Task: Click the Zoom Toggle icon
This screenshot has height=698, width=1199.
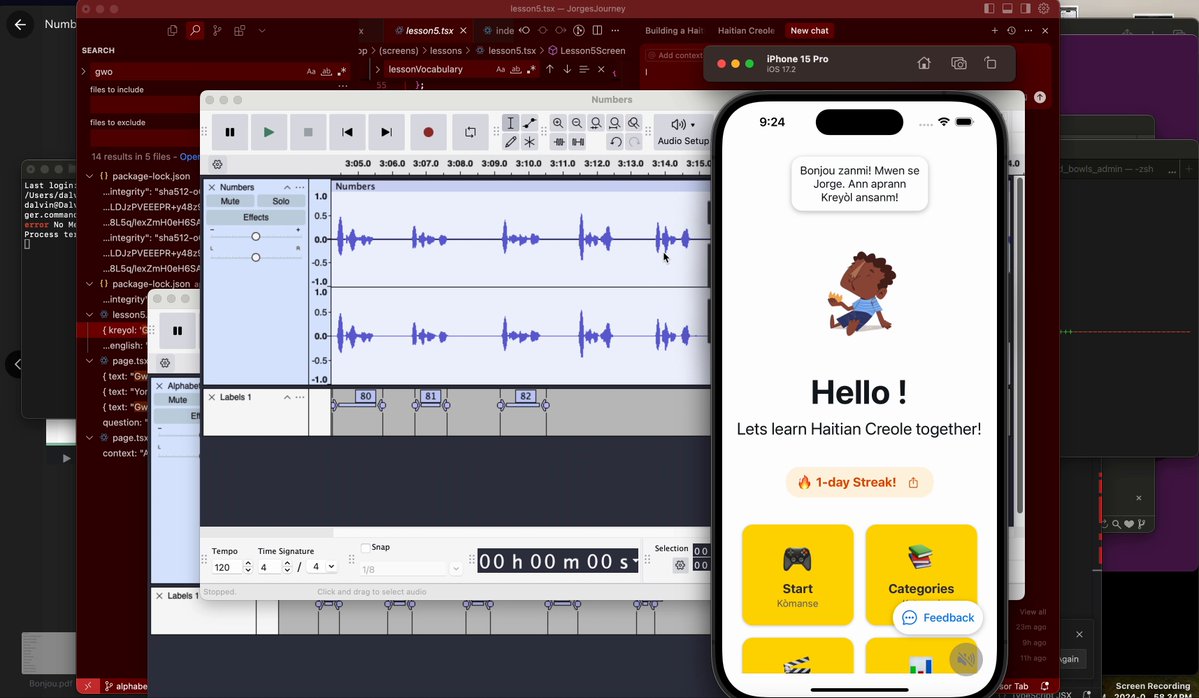Action: coord(633,123)
